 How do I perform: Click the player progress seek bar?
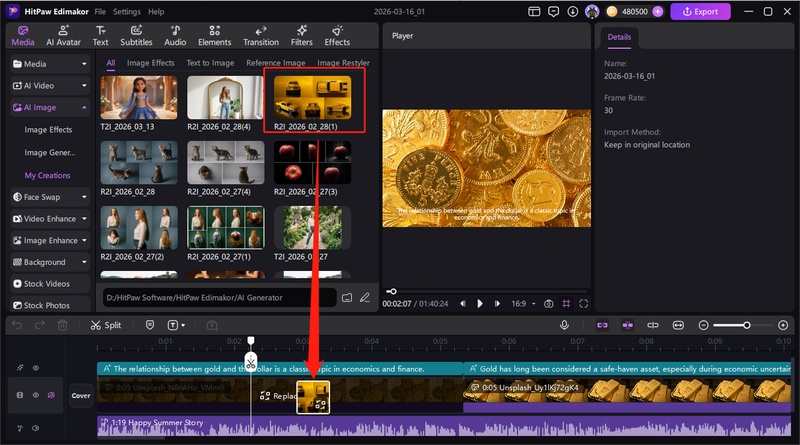click(487, 291)
